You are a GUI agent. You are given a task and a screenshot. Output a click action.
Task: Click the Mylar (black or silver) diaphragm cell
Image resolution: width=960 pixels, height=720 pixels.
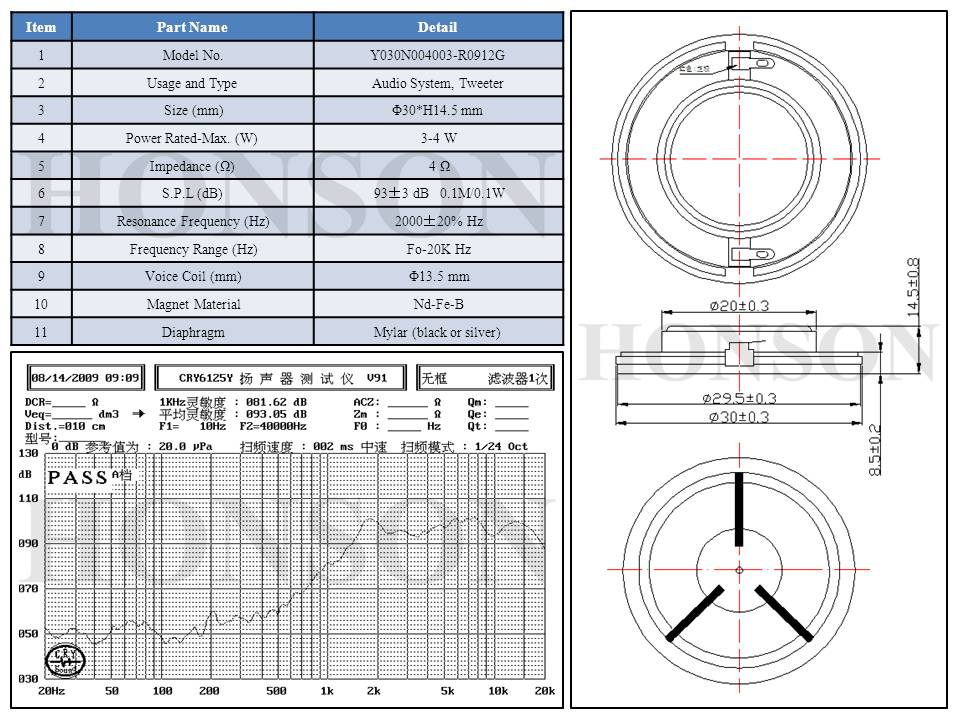[x=437, y=332]
